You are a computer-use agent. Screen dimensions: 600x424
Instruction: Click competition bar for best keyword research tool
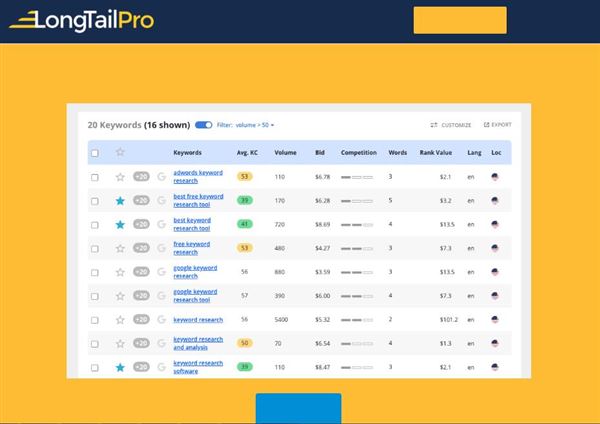click(357, 225)
